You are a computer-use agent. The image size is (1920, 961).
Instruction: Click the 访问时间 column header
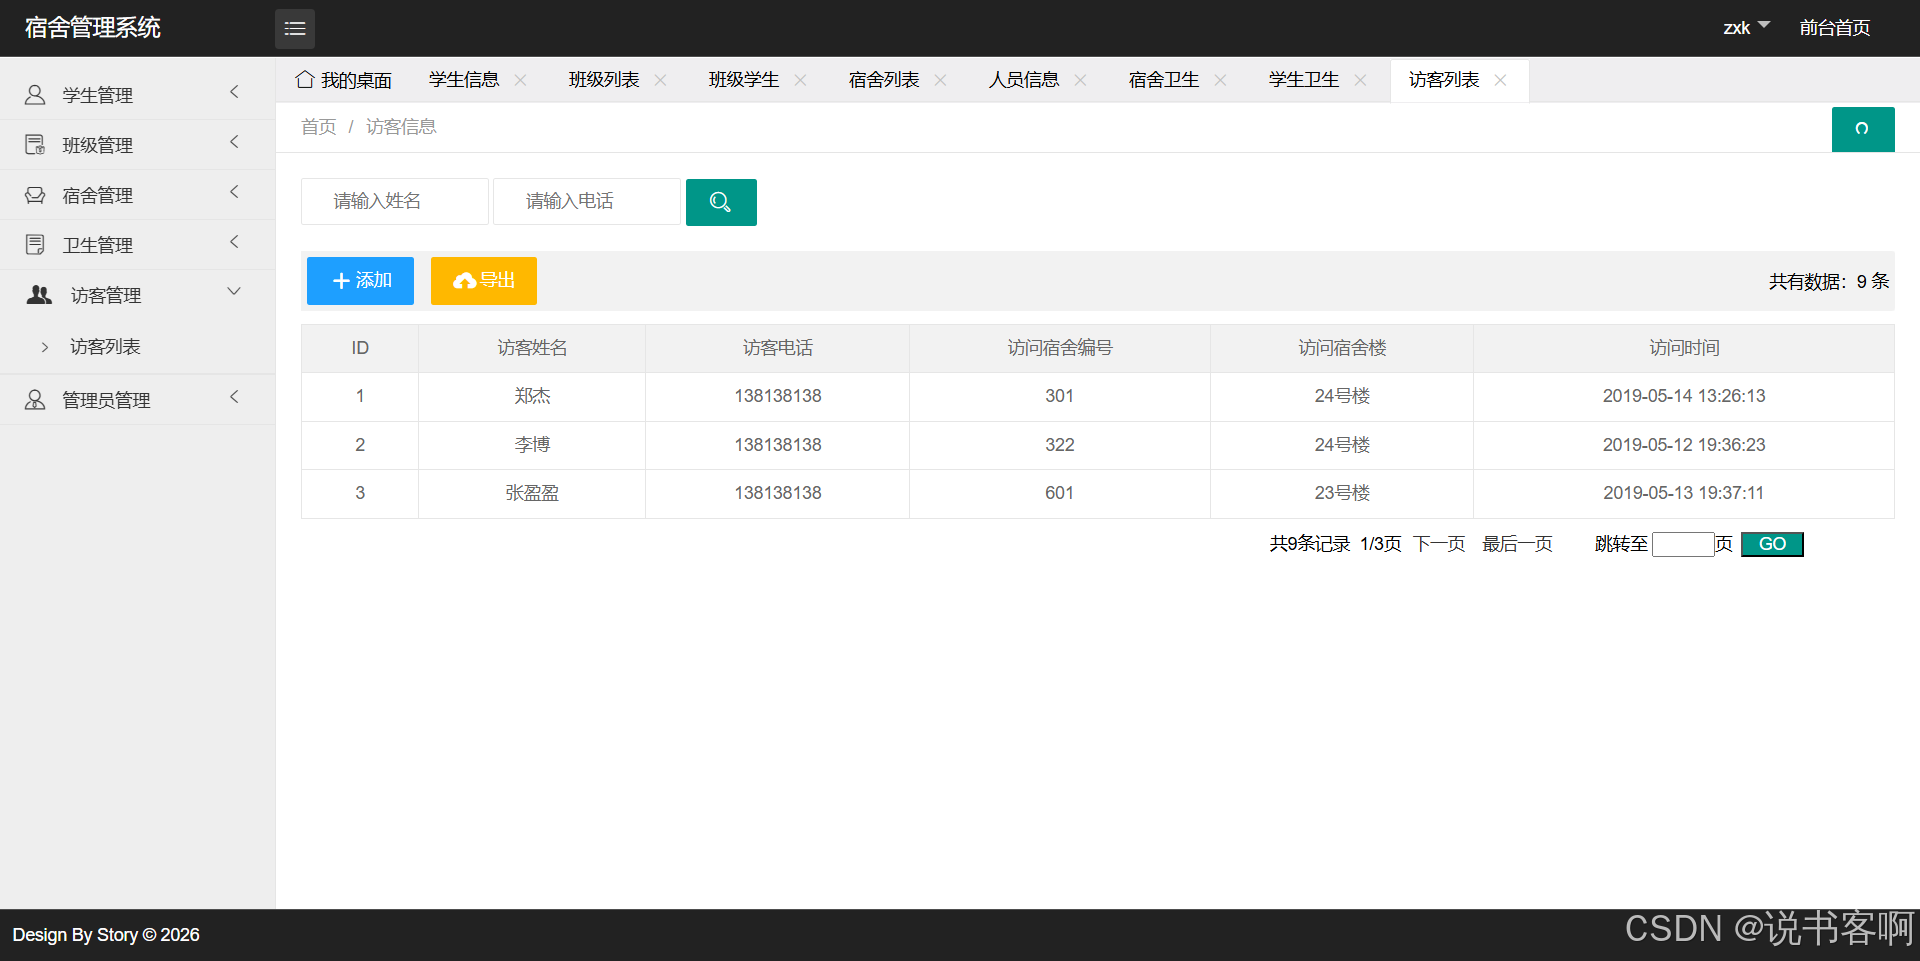1684,348
